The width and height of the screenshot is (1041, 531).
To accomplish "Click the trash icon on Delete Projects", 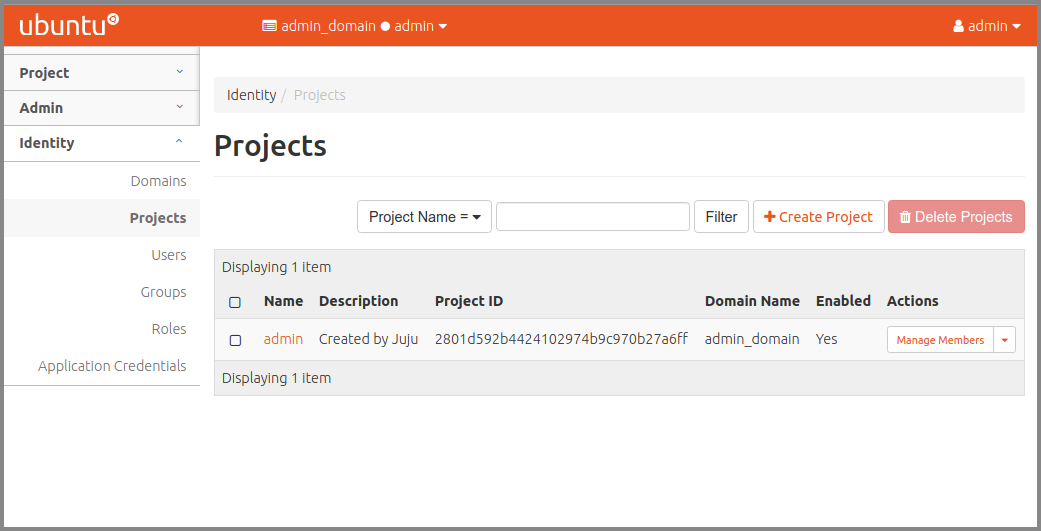I will [x=905, y=217].
